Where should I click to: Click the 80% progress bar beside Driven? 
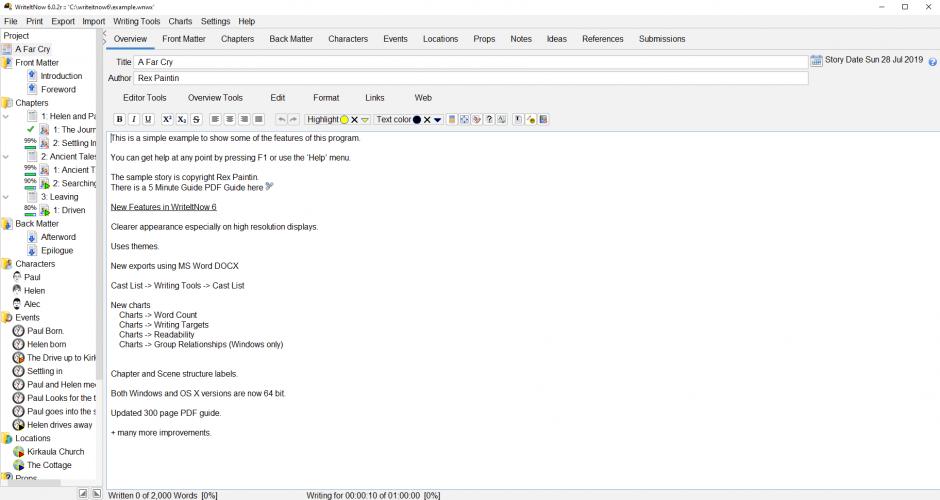[x=30, y=210]
